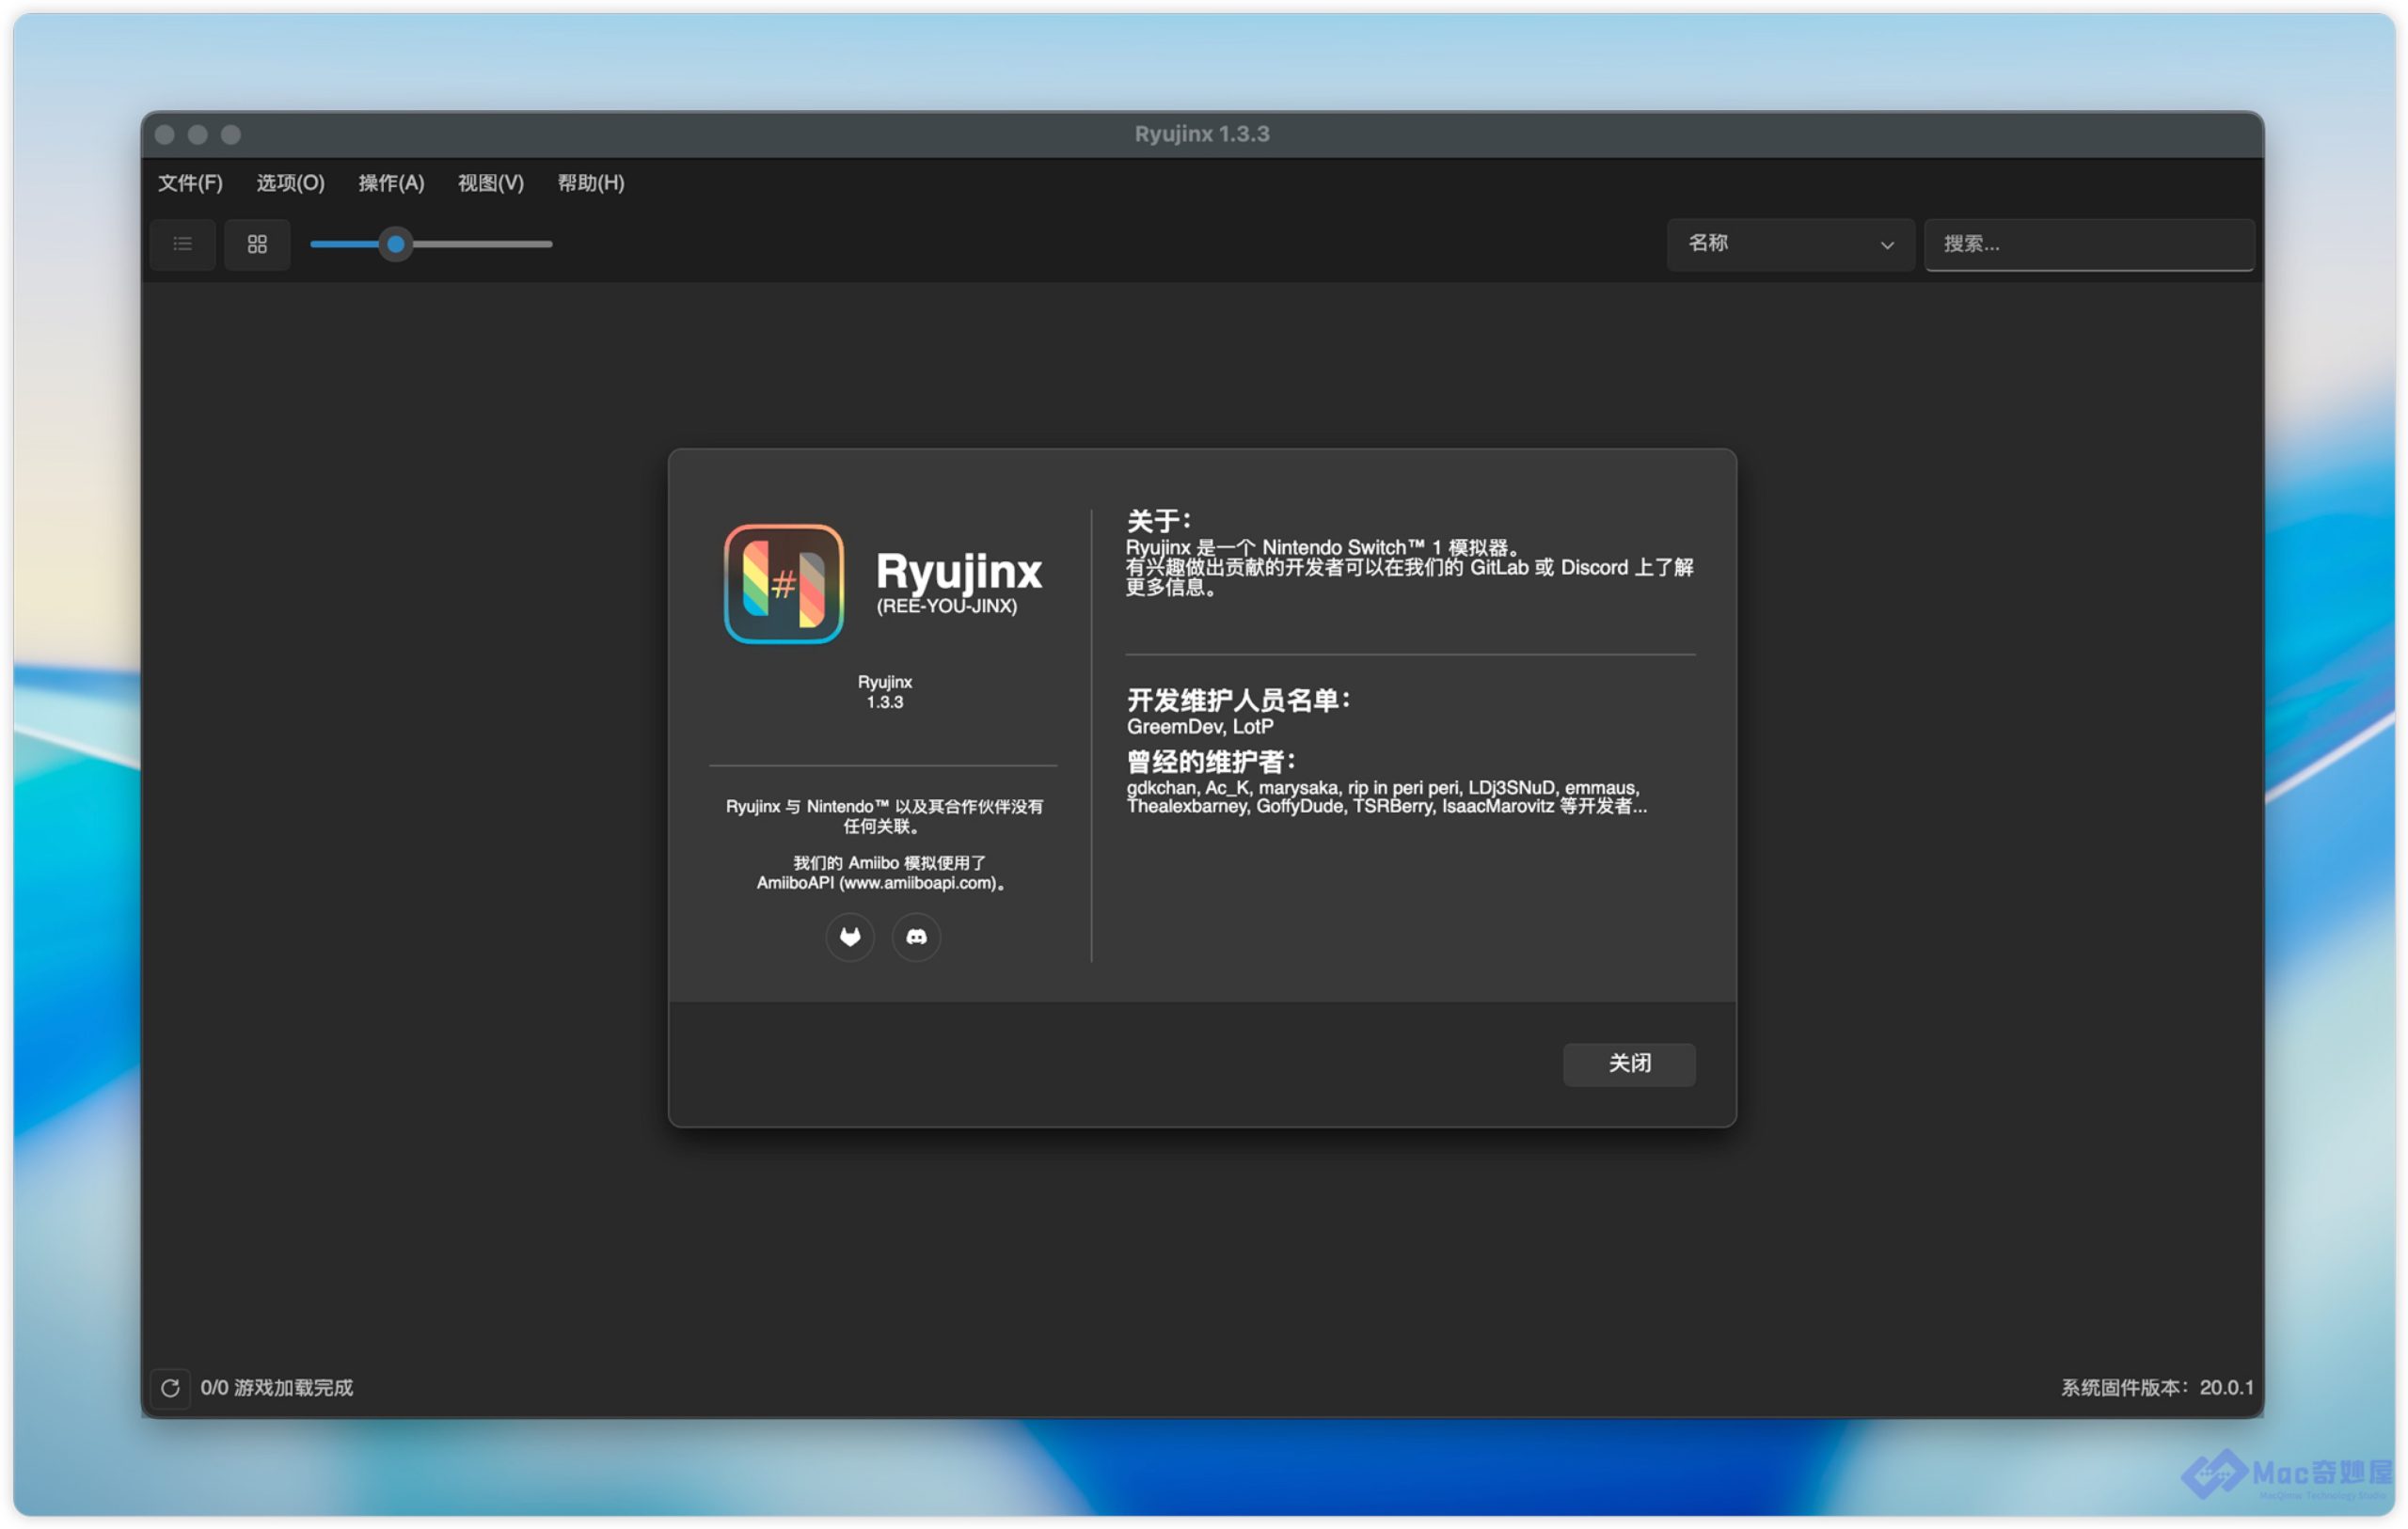Image resolution: width=2408 pixels, height=1529 pixels.
Task: Click the 系统固件版本 20.0.1 status label
Action: (2156, 1387)
